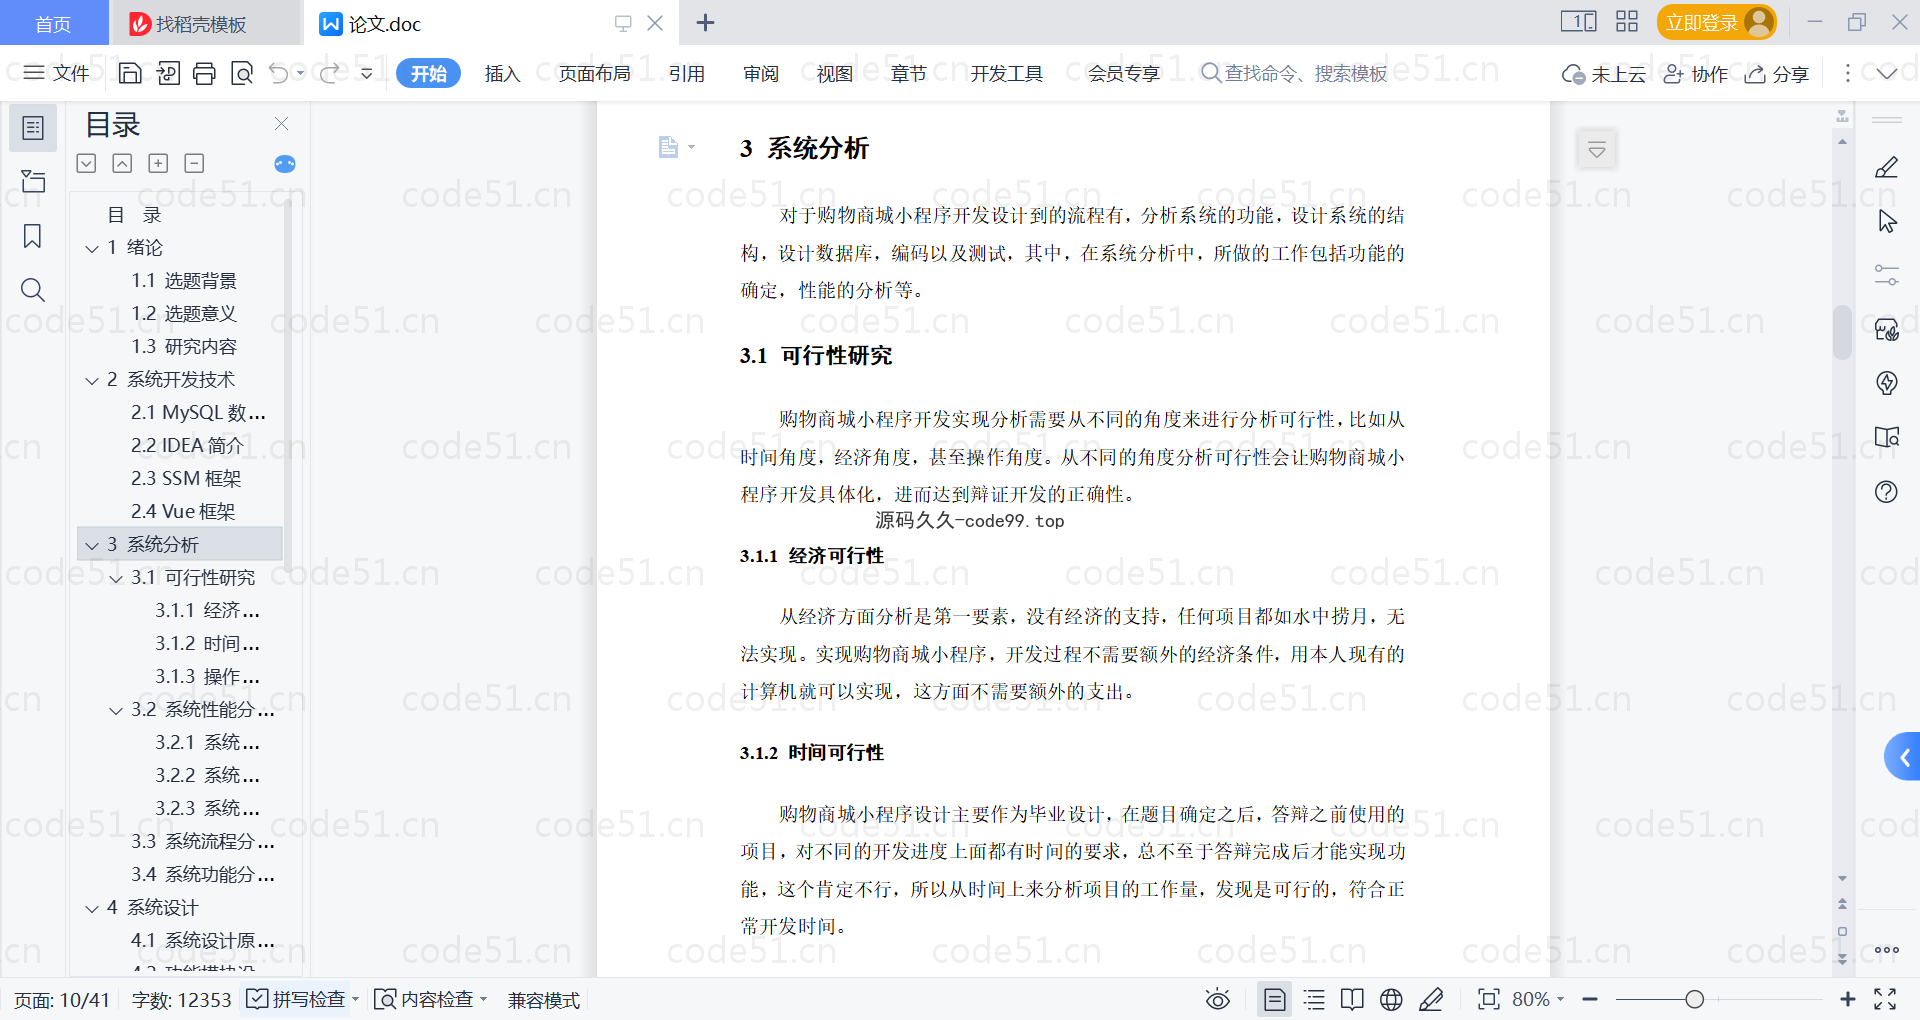The image size is (1920, 1020).
Task: Toggle eye-protection mode in status bar
Action: pyautogui.click(x=1217, y=999)
